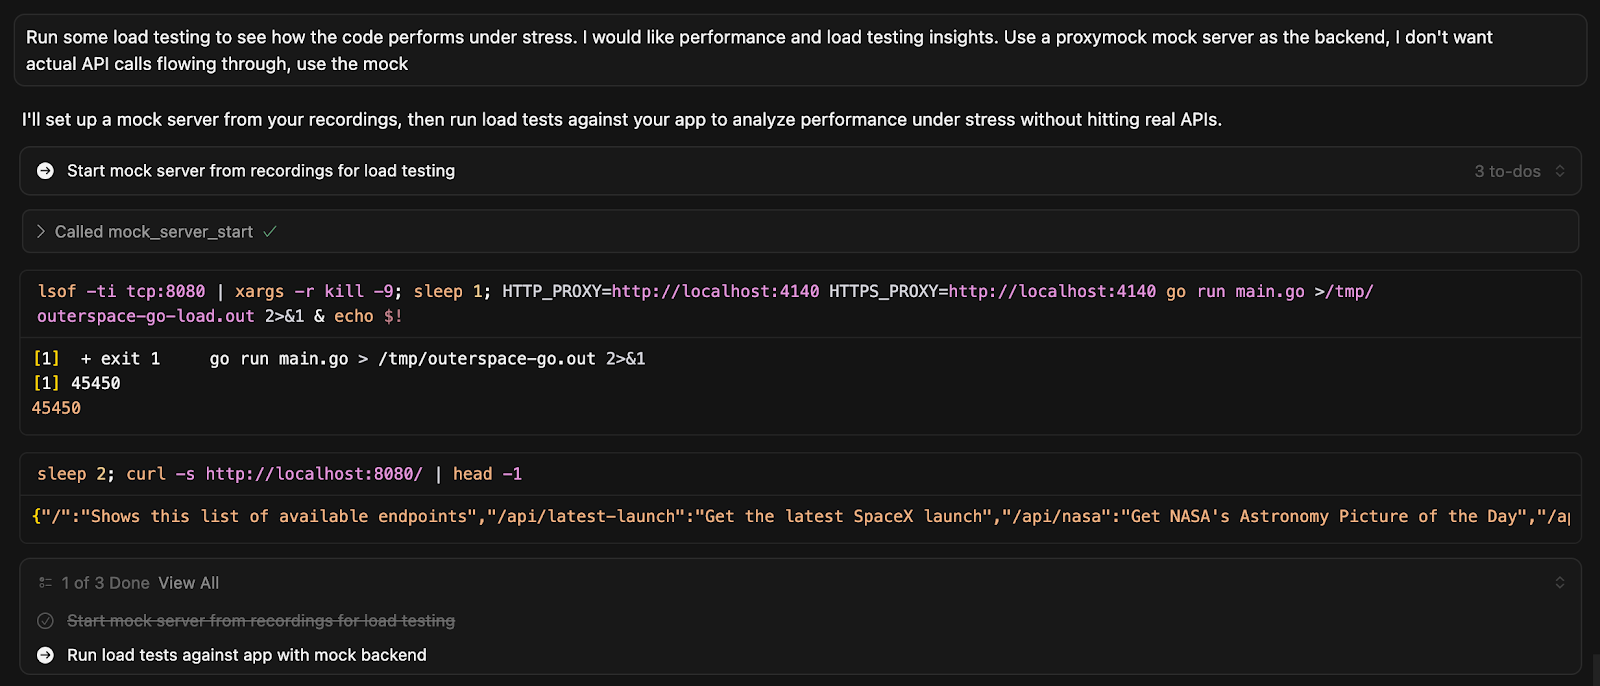Viewport: 1600px width, 686px height.
Task: Open the up-down chevrons next to "3 to-dos"
Action: [1559, 171]
